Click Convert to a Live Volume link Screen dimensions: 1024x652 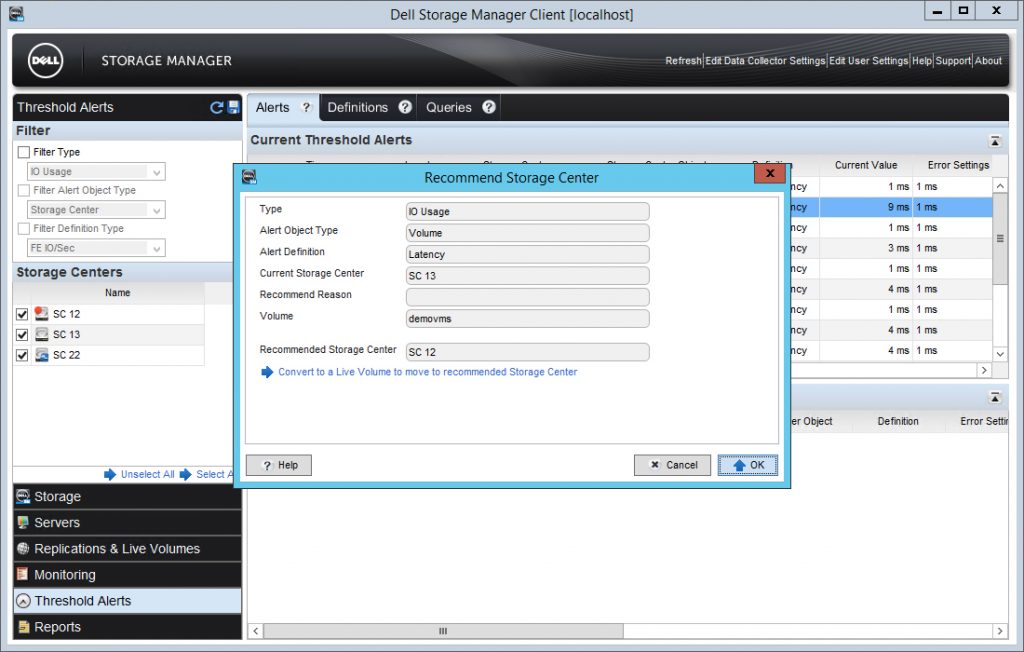(428, 372)
